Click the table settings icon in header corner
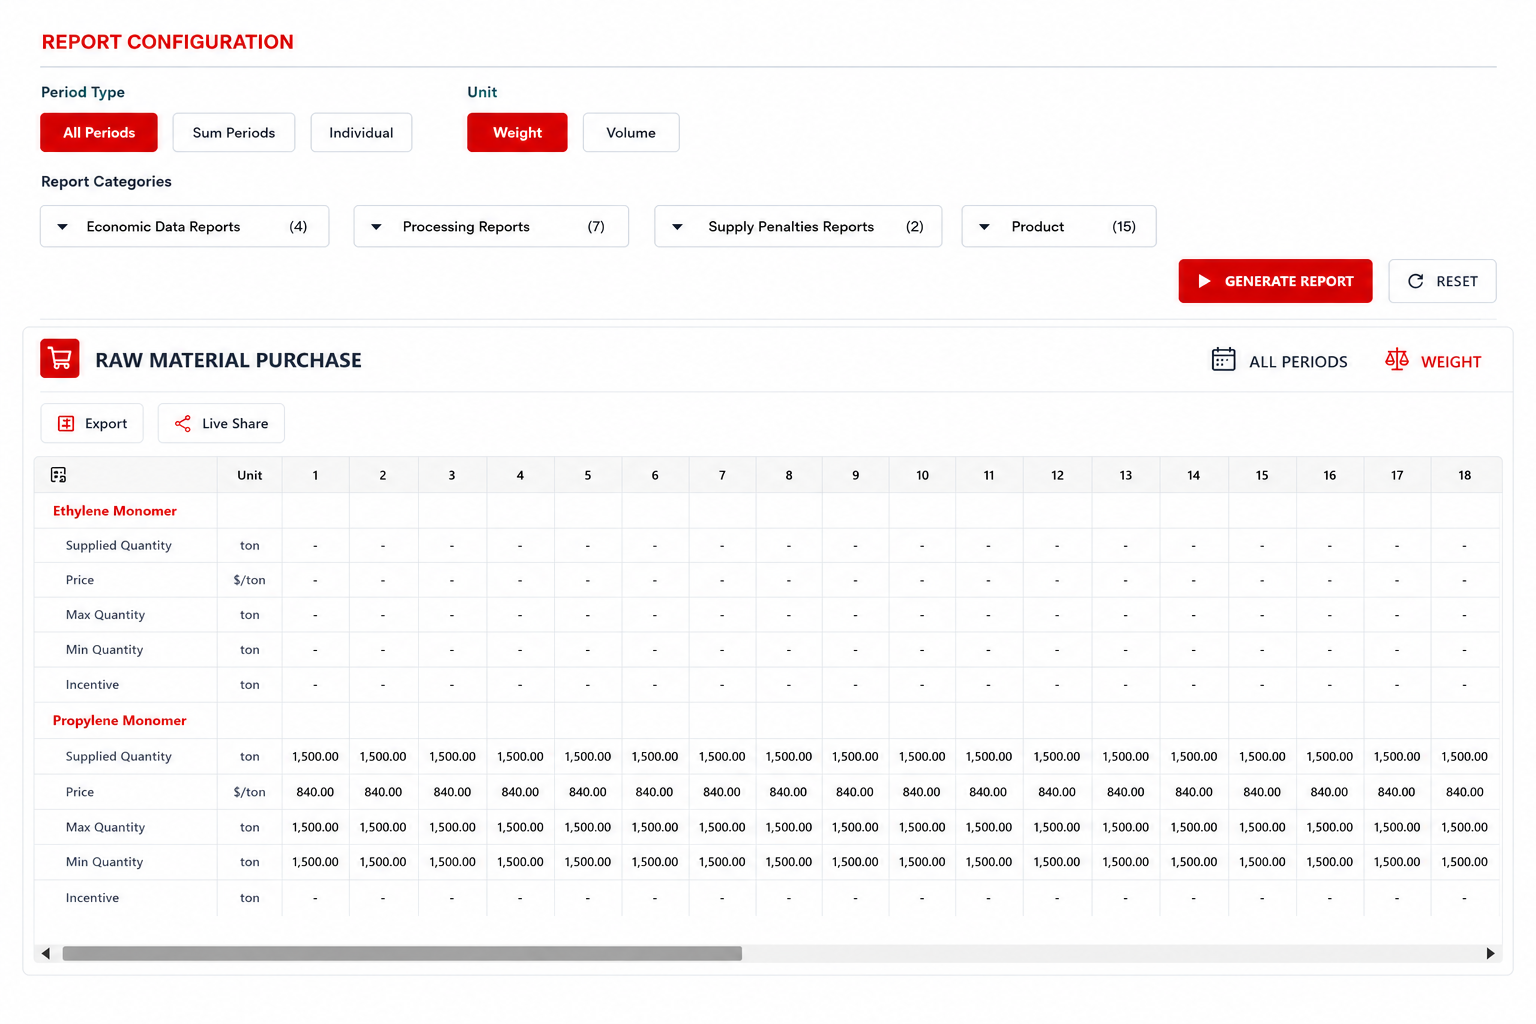 tap(58, 475)
